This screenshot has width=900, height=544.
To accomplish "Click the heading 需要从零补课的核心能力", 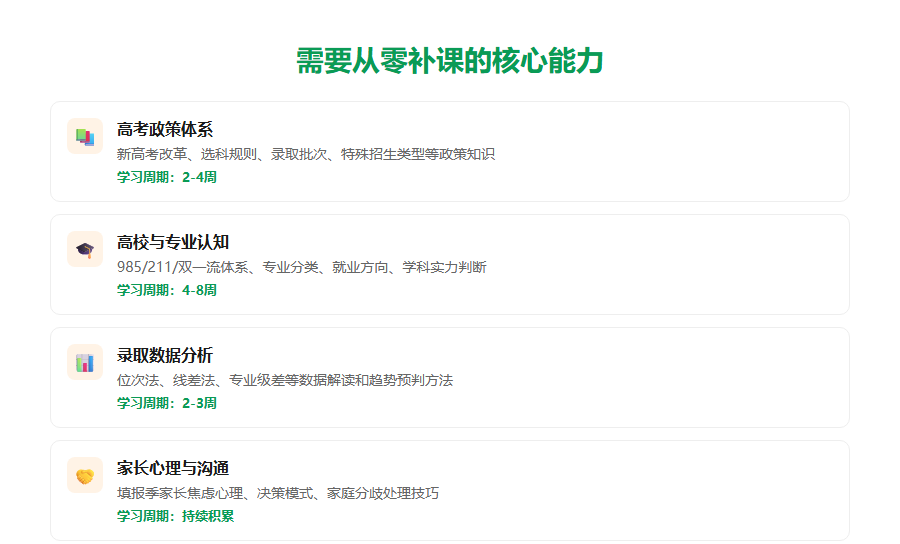I will click(449, 61).
